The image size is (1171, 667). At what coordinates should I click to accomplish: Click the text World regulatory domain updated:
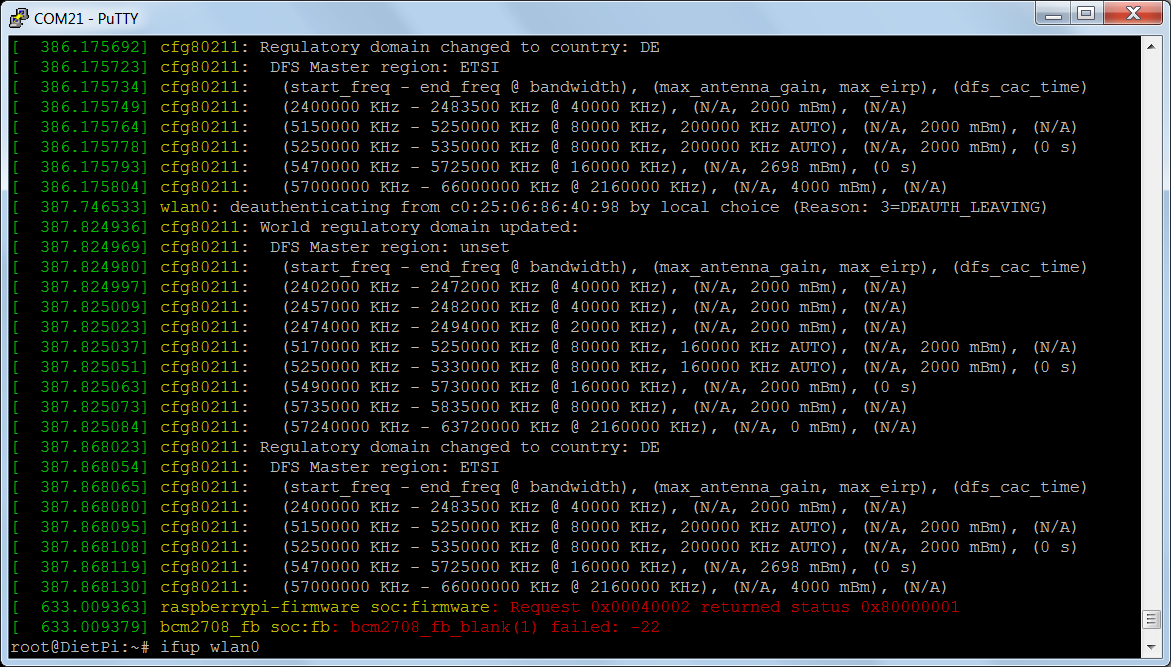coord(419,227)
